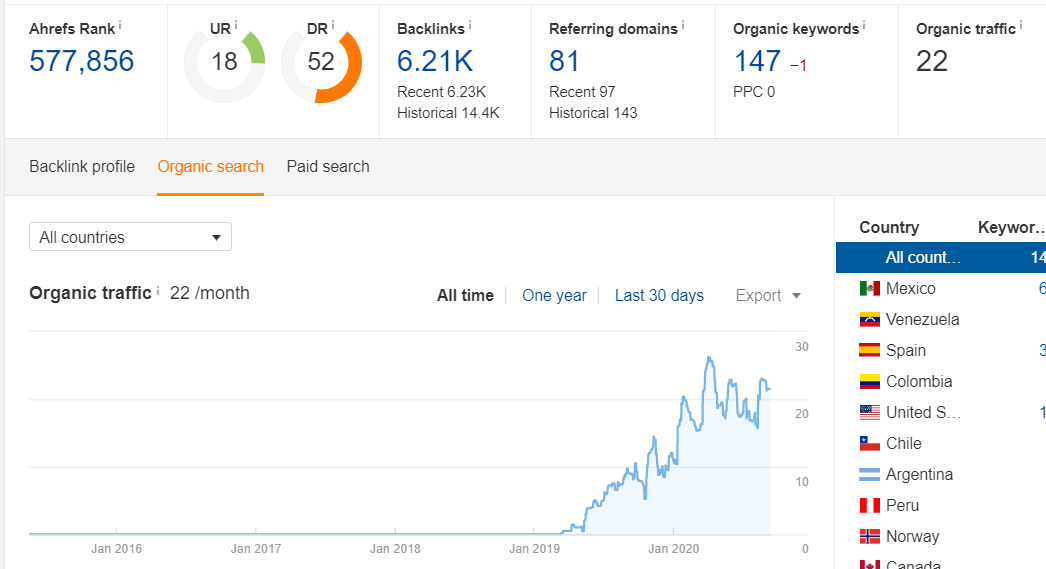
Task: Click the Venezuela flag icon
Action: click(870, 320)
